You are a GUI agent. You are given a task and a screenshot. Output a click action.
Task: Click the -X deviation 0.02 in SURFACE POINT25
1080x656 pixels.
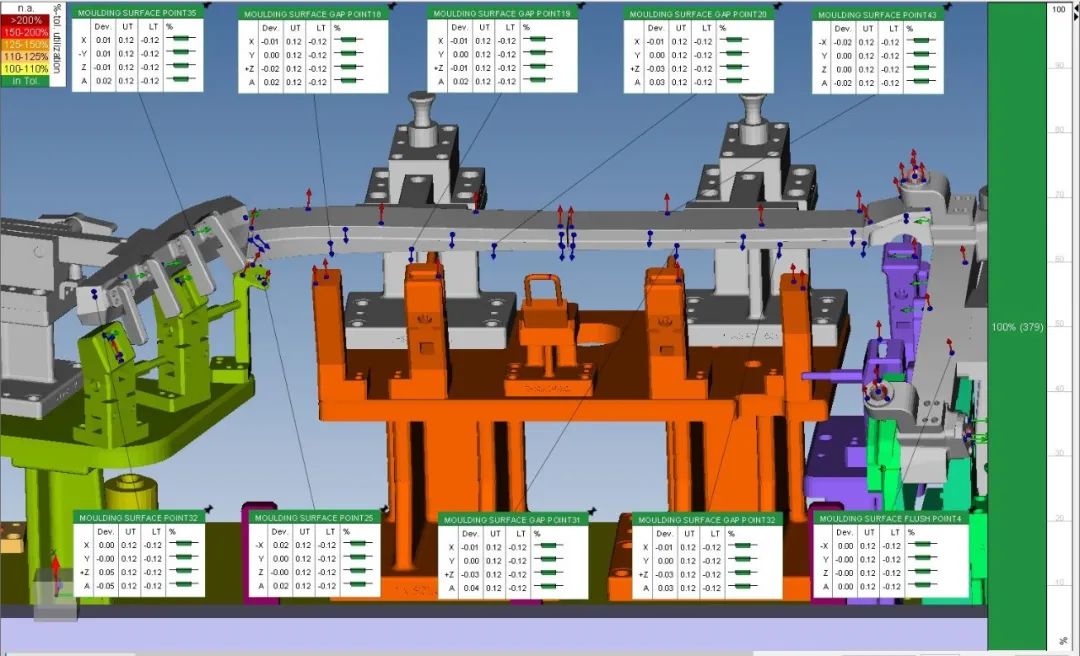[280, 545]
